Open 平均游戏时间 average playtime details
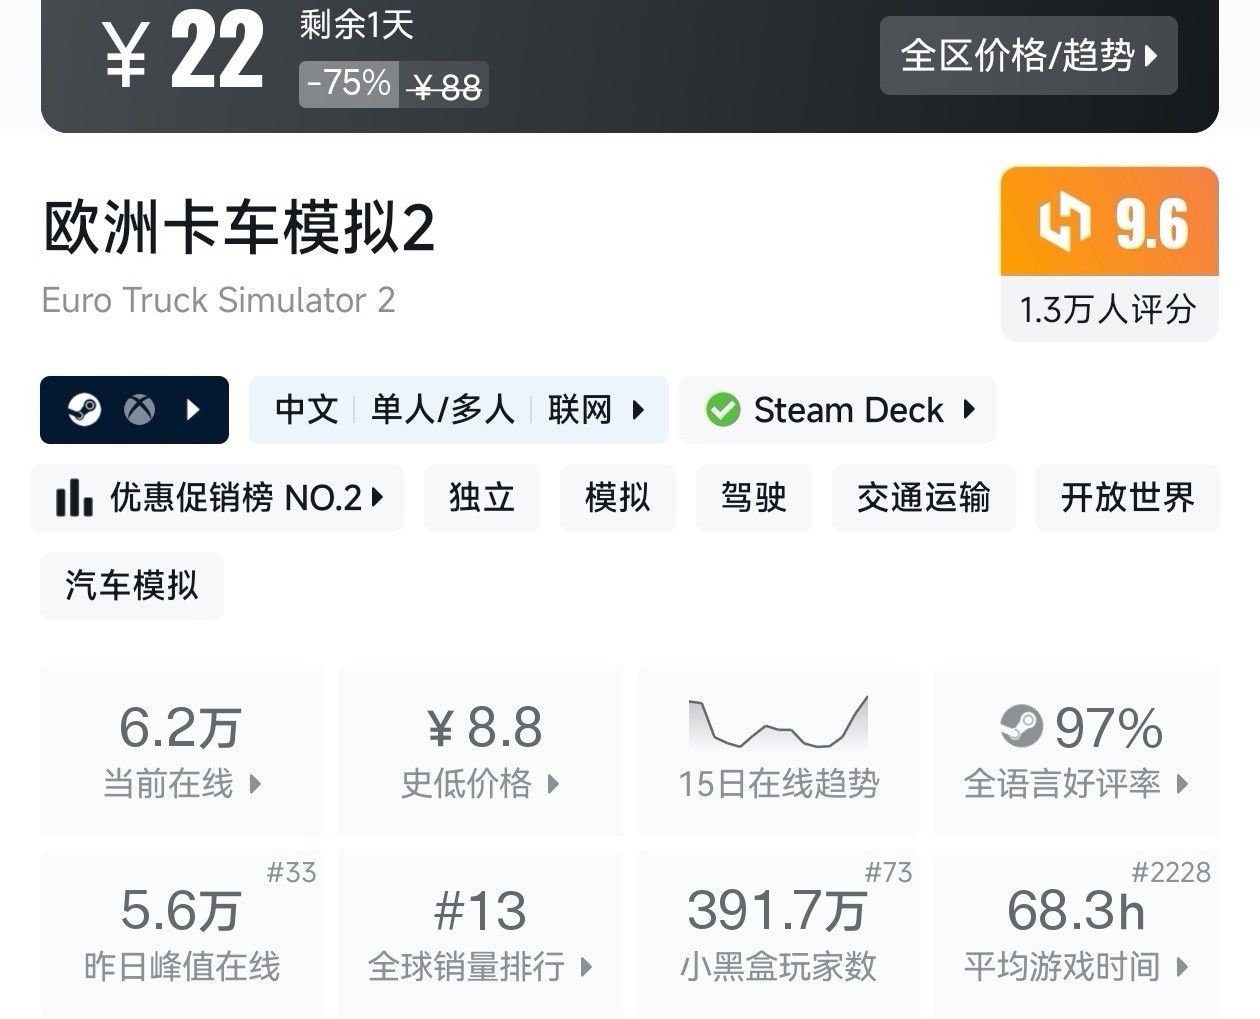Image resolution: width=1260 pixels, height=1019 pixels. [1076, 934]
